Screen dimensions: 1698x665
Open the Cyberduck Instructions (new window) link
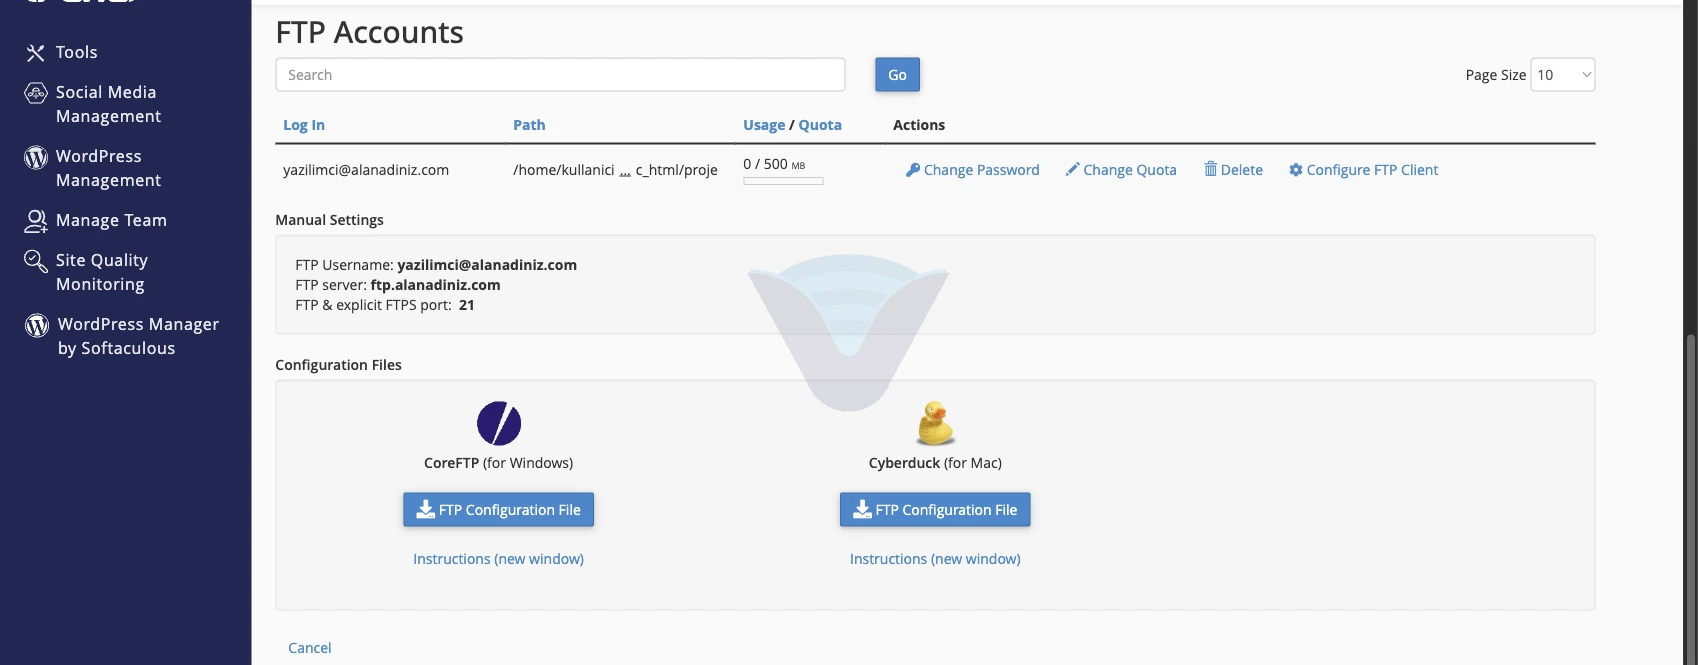click(935, 559)
